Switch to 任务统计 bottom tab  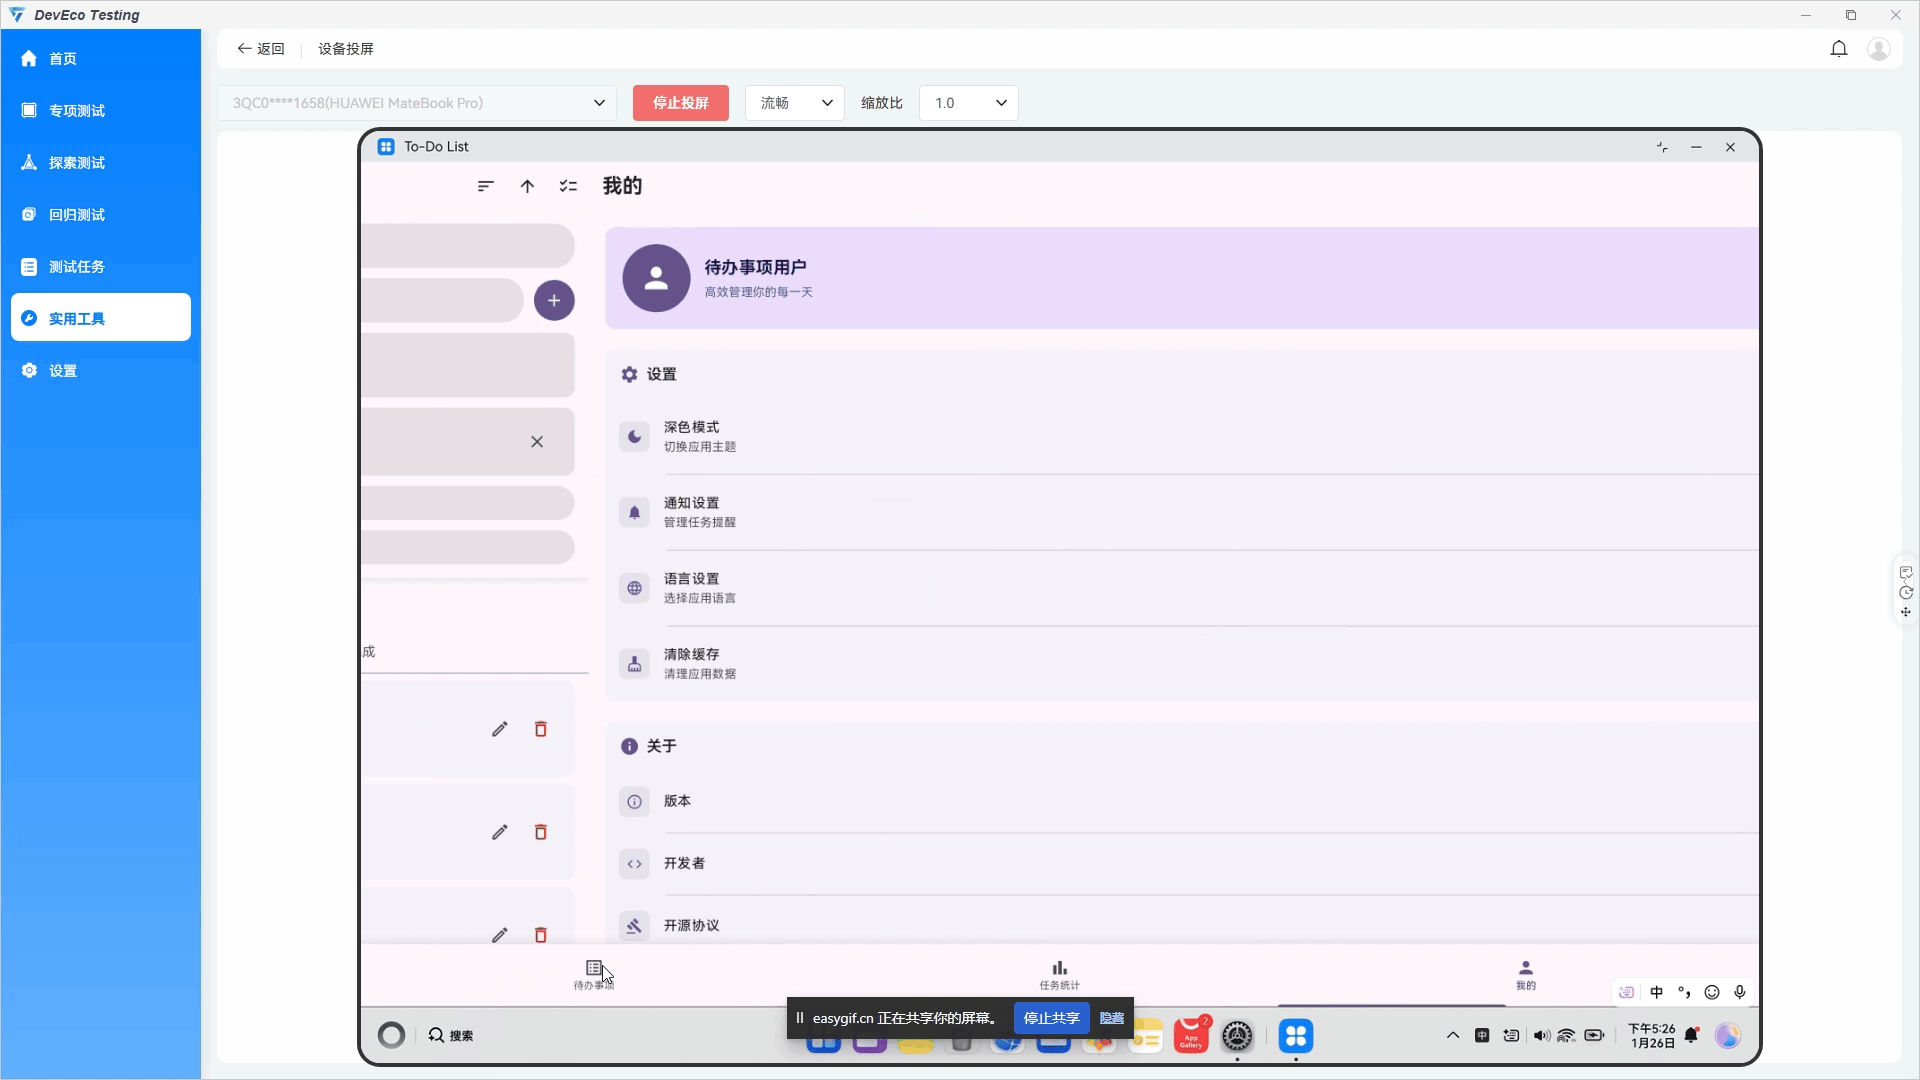(1059, 974)
